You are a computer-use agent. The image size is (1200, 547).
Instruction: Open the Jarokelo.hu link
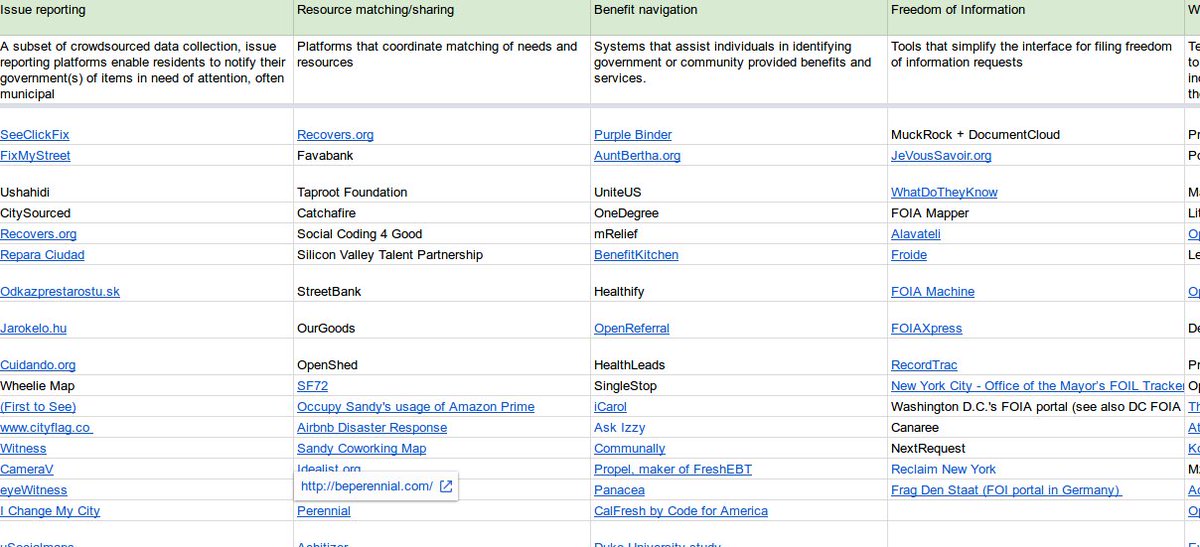coord(33,328)
